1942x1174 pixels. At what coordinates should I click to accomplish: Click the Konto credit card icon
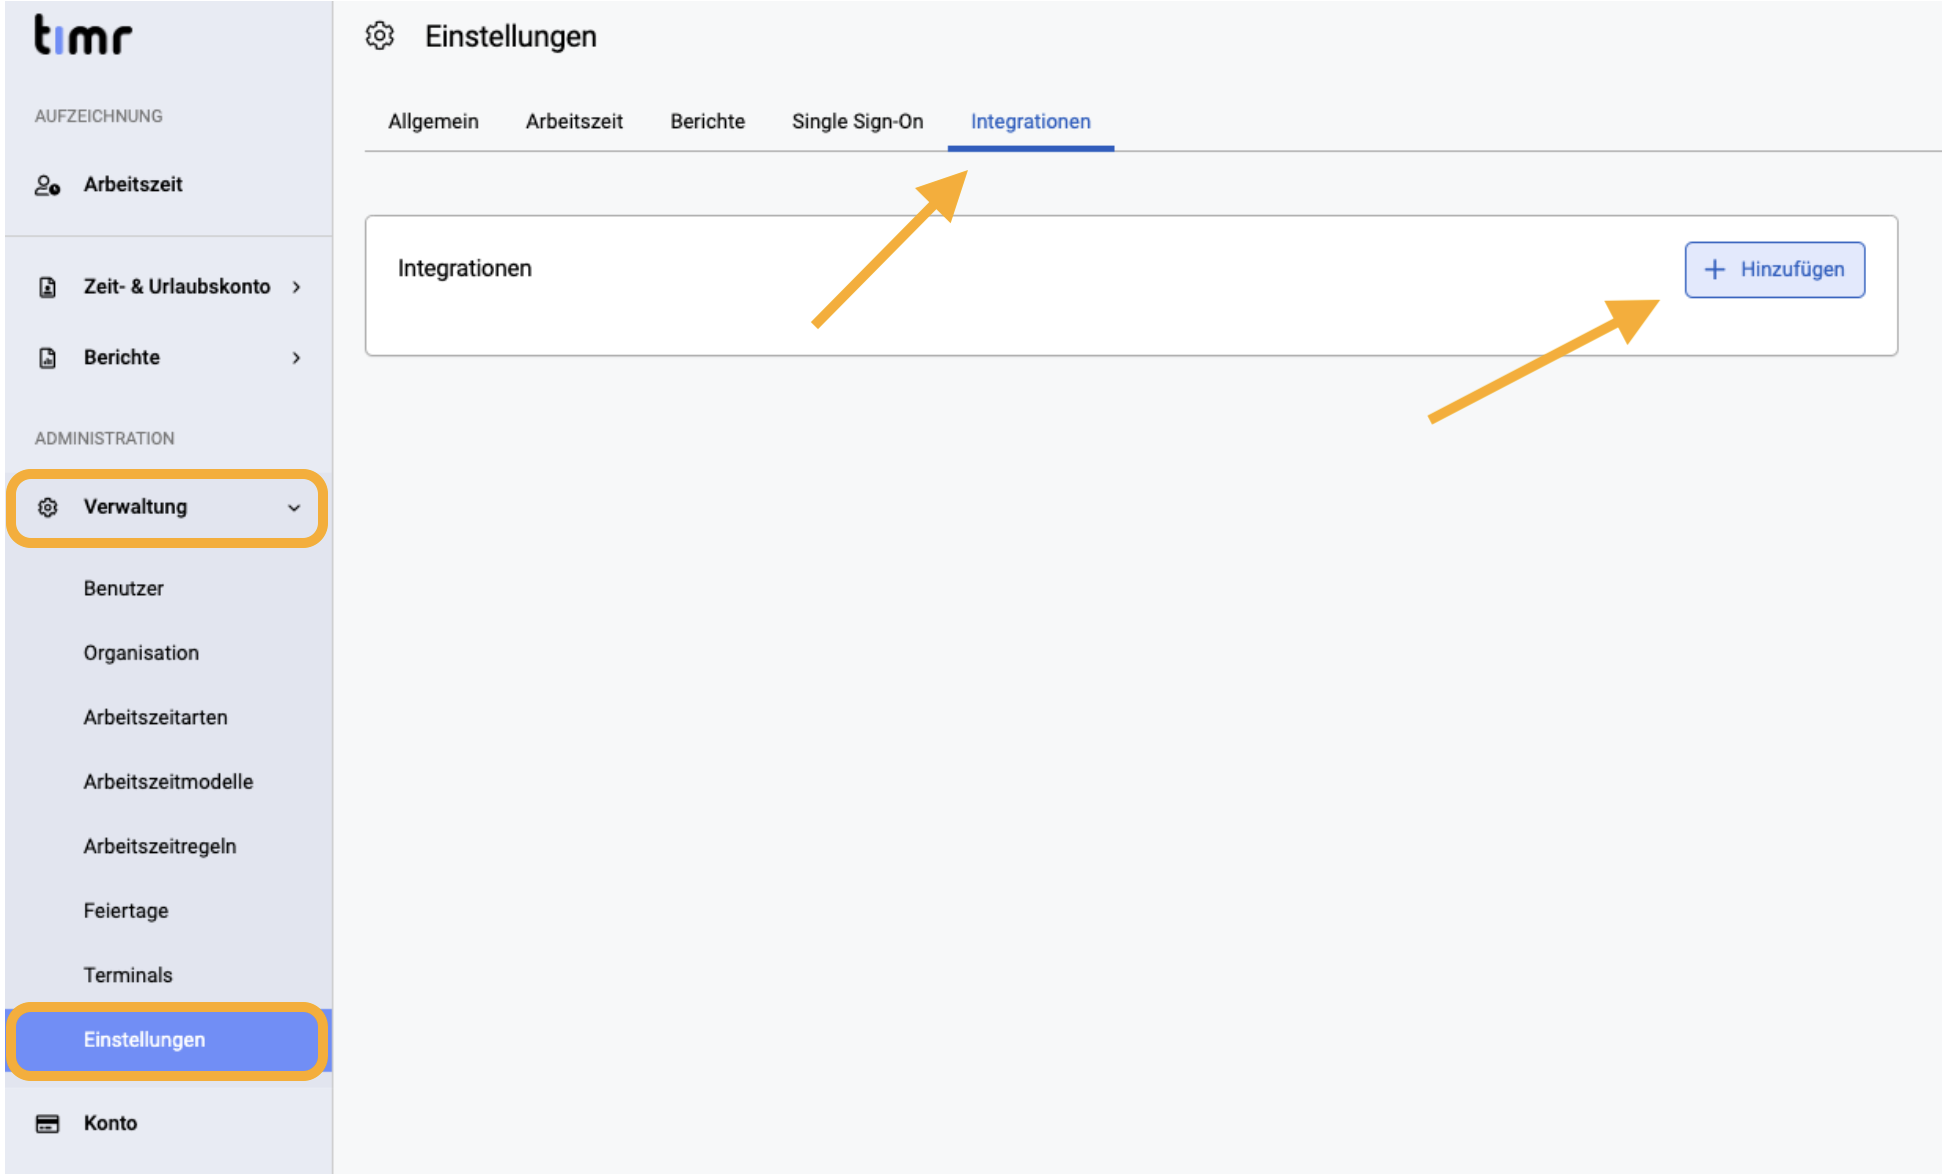pos(47,1123)
